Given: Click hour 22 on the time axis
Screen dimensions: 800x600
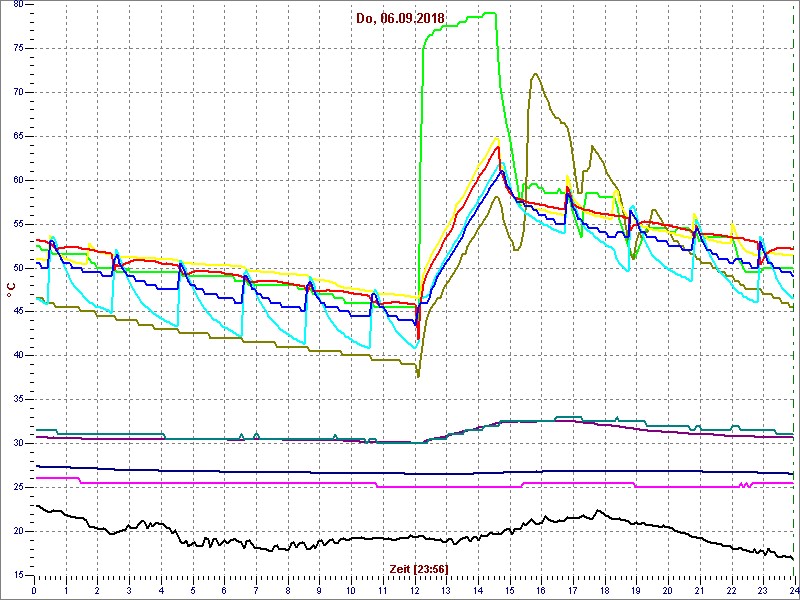Looking at the screenshot, I should pyautogui.click(x=730, y=590).
